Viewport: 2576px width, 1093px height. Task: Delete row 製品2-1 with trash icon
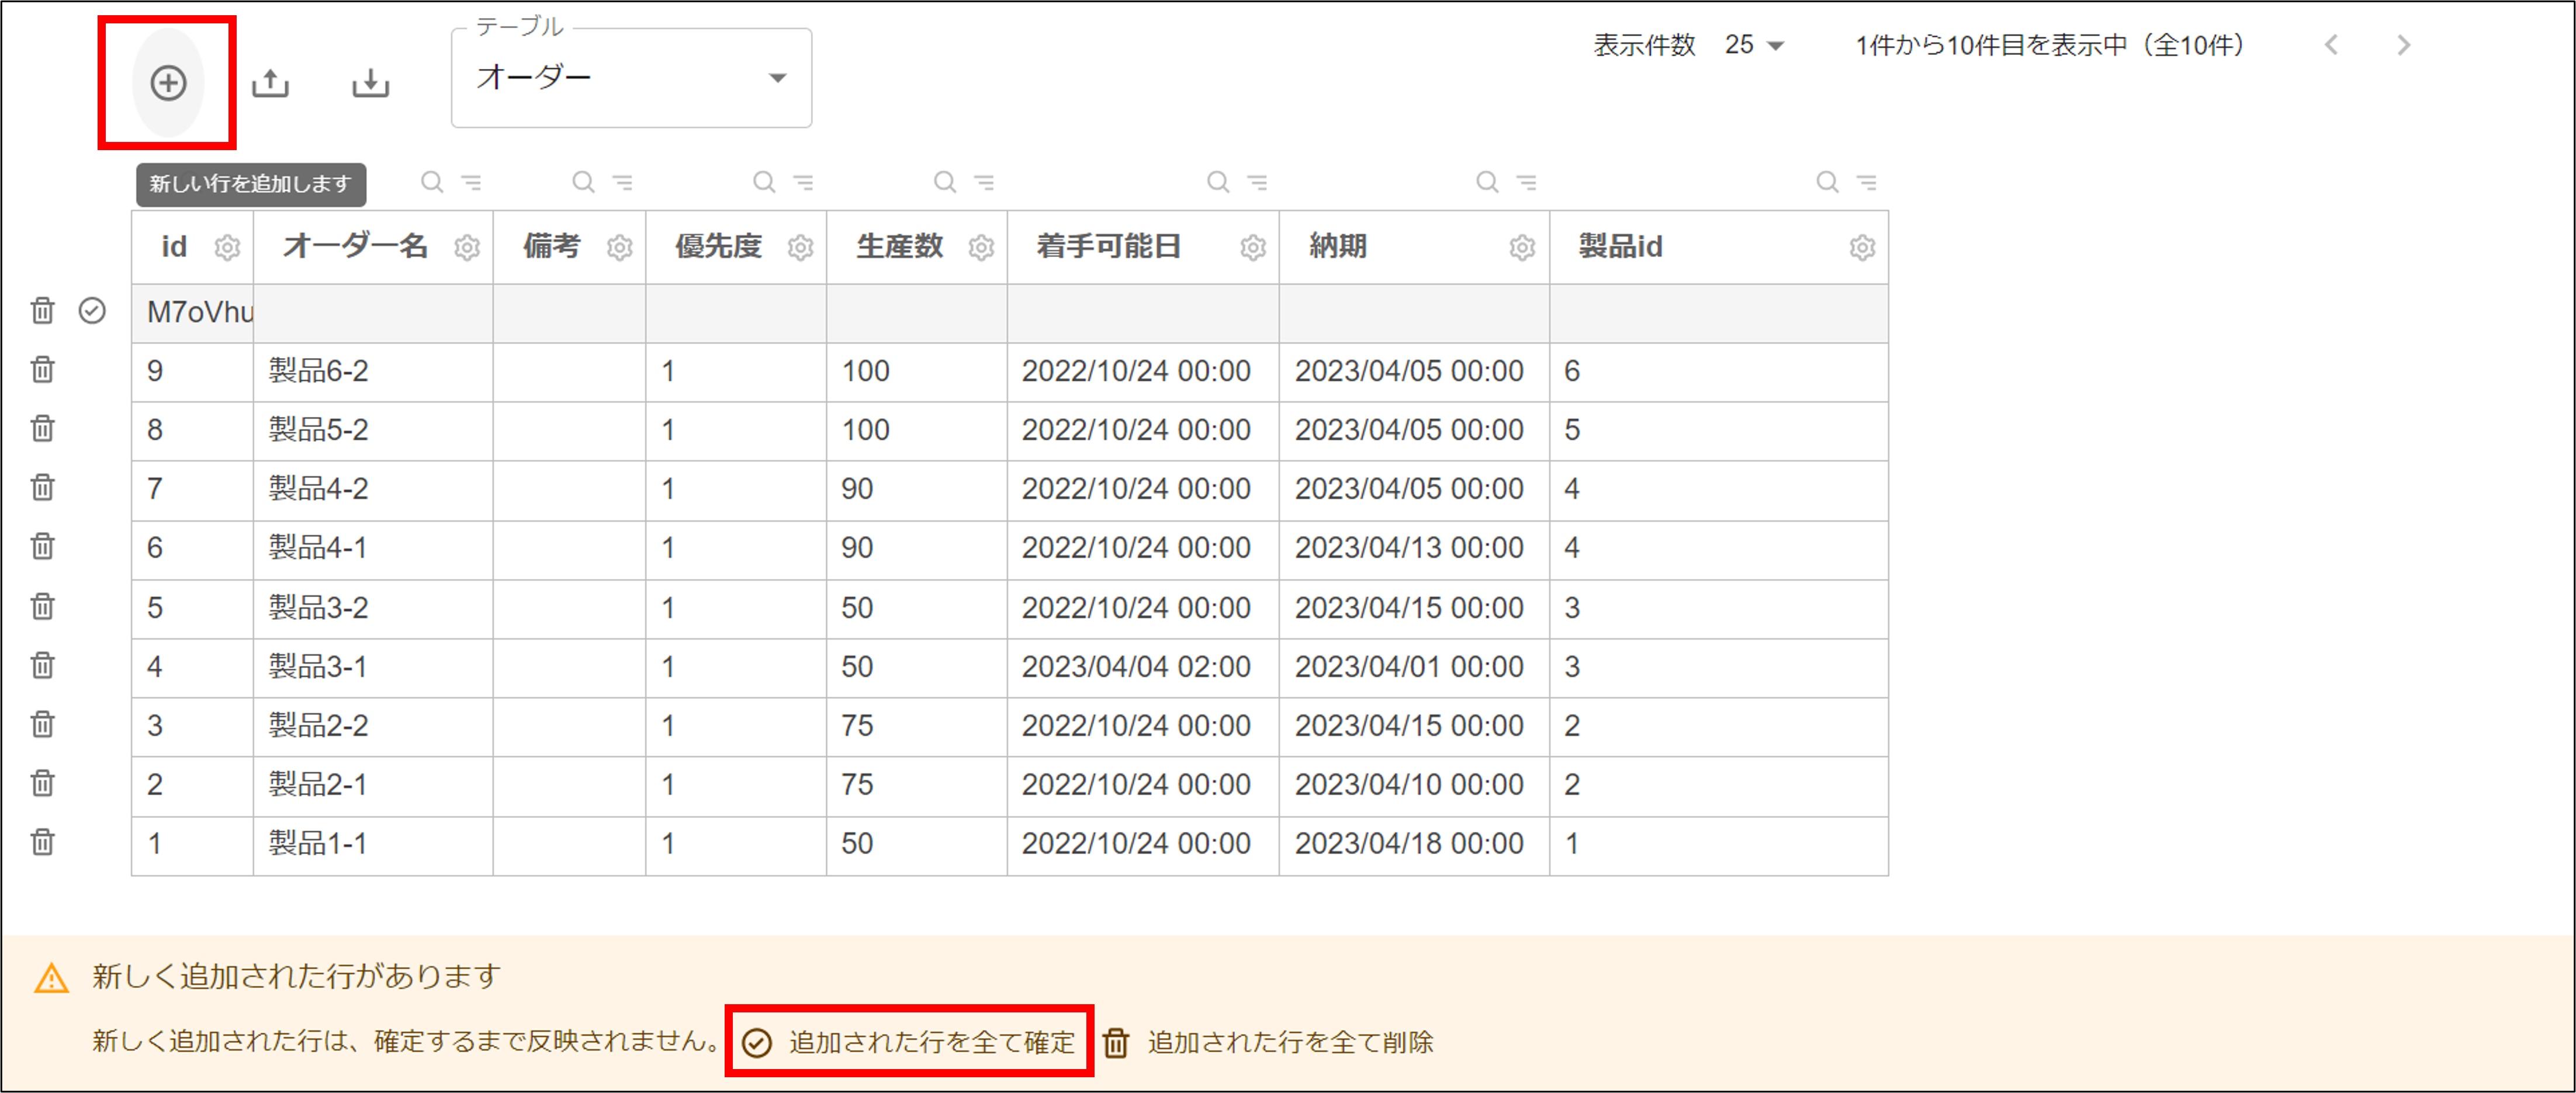click(42, 784)
